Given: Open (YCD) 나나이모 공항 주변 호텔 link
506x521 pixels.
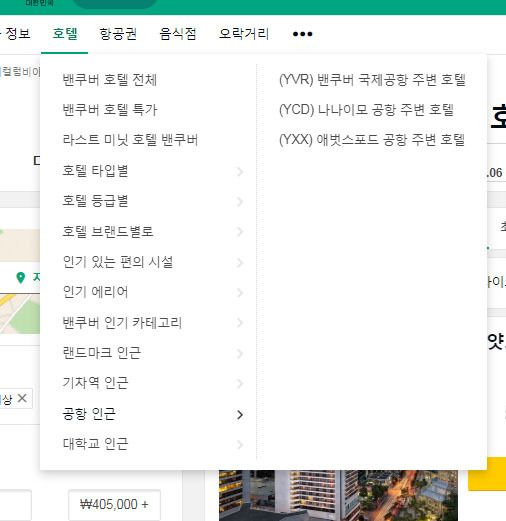Looking at the screenshot, I should (366, 110).
